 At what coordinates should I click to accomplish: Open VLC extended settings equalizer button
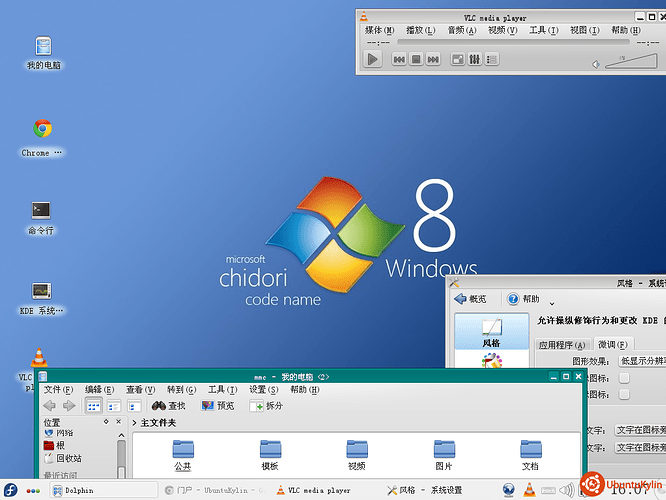pos(474,59)
